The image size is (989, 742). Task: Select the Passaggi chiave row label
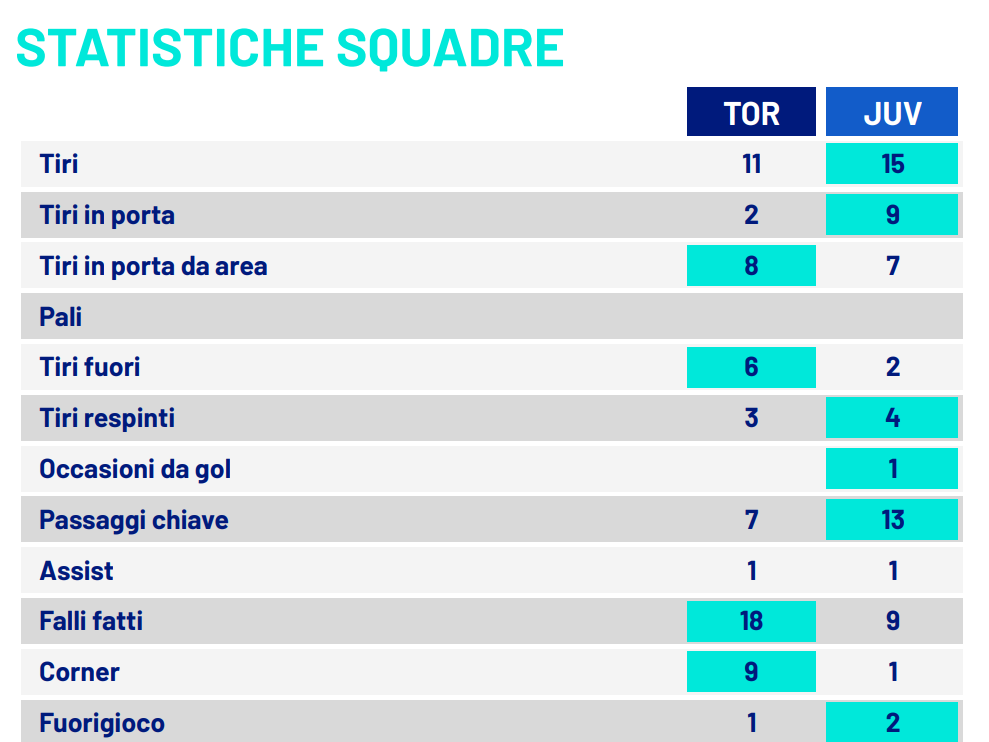134,520
